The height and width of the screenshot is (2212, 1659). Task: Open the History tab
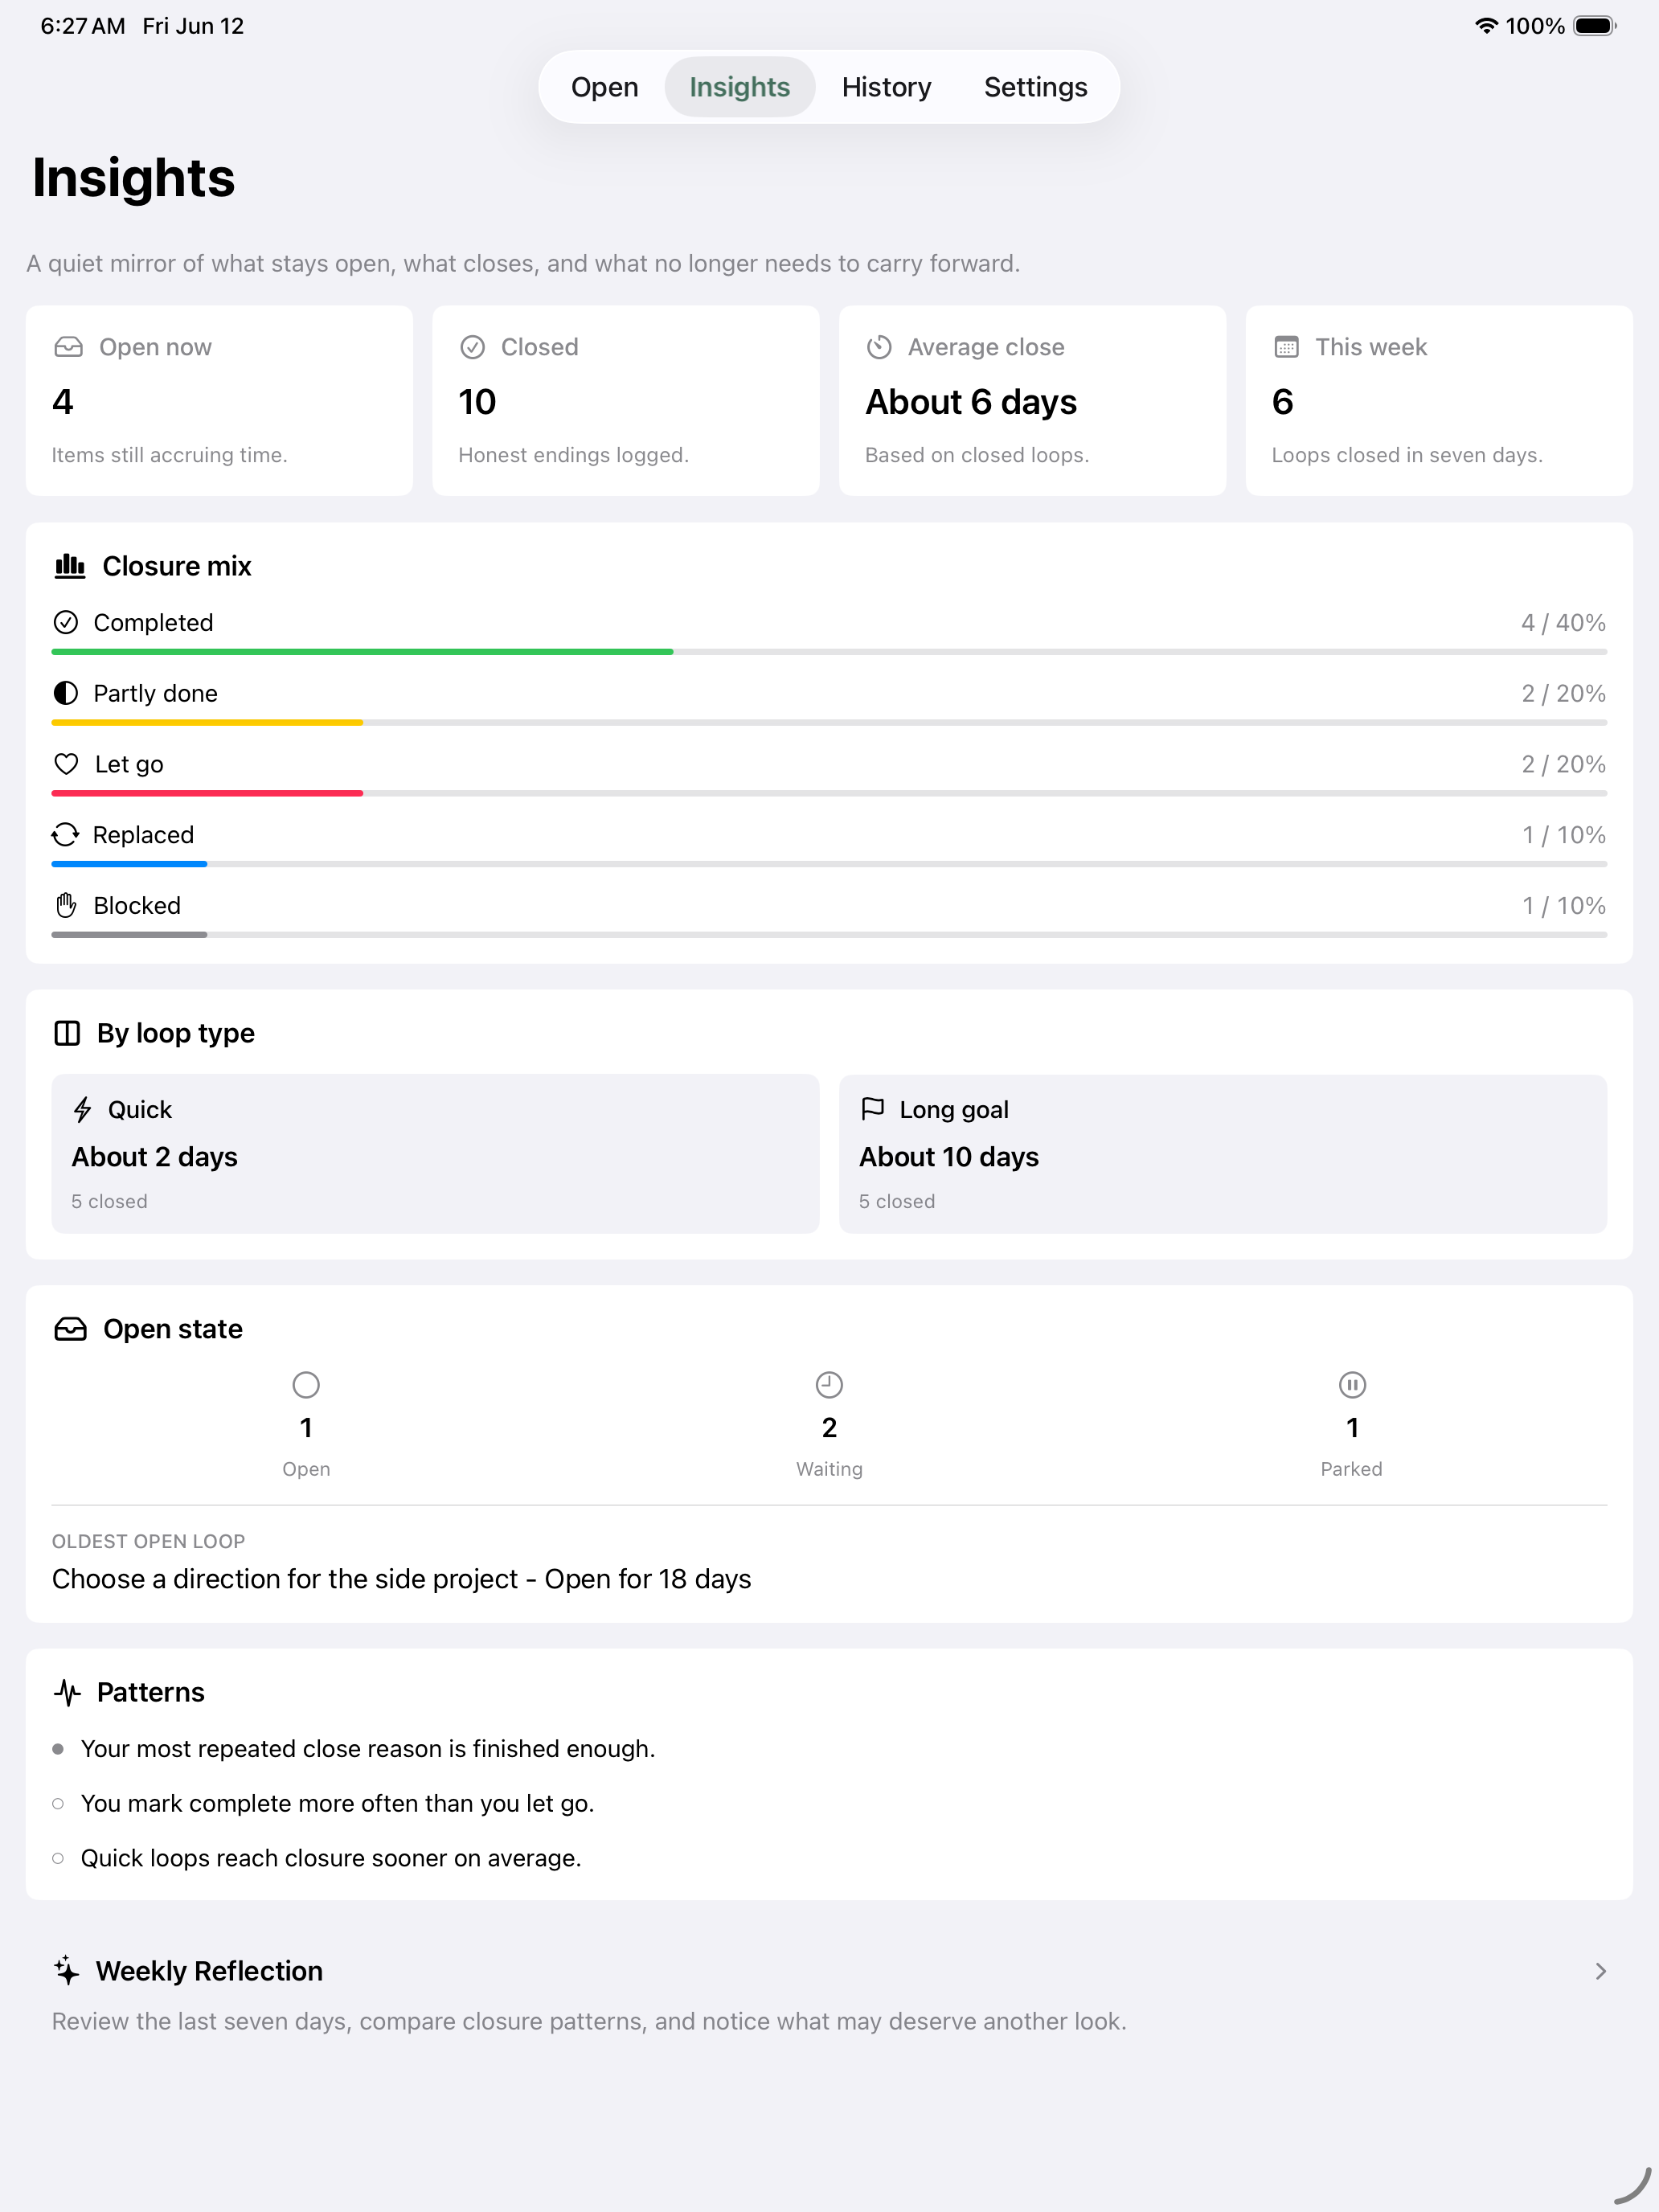886,87
